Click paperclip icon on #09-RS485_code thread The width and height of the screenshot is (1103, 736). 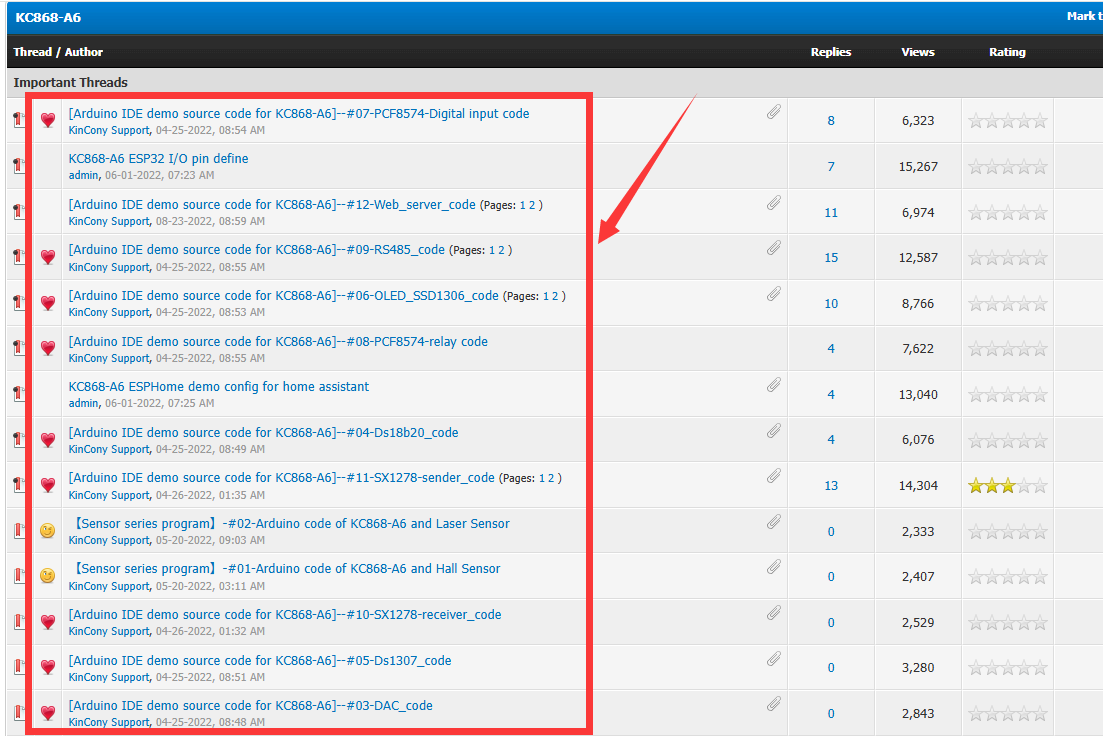[x=774, y=248]
